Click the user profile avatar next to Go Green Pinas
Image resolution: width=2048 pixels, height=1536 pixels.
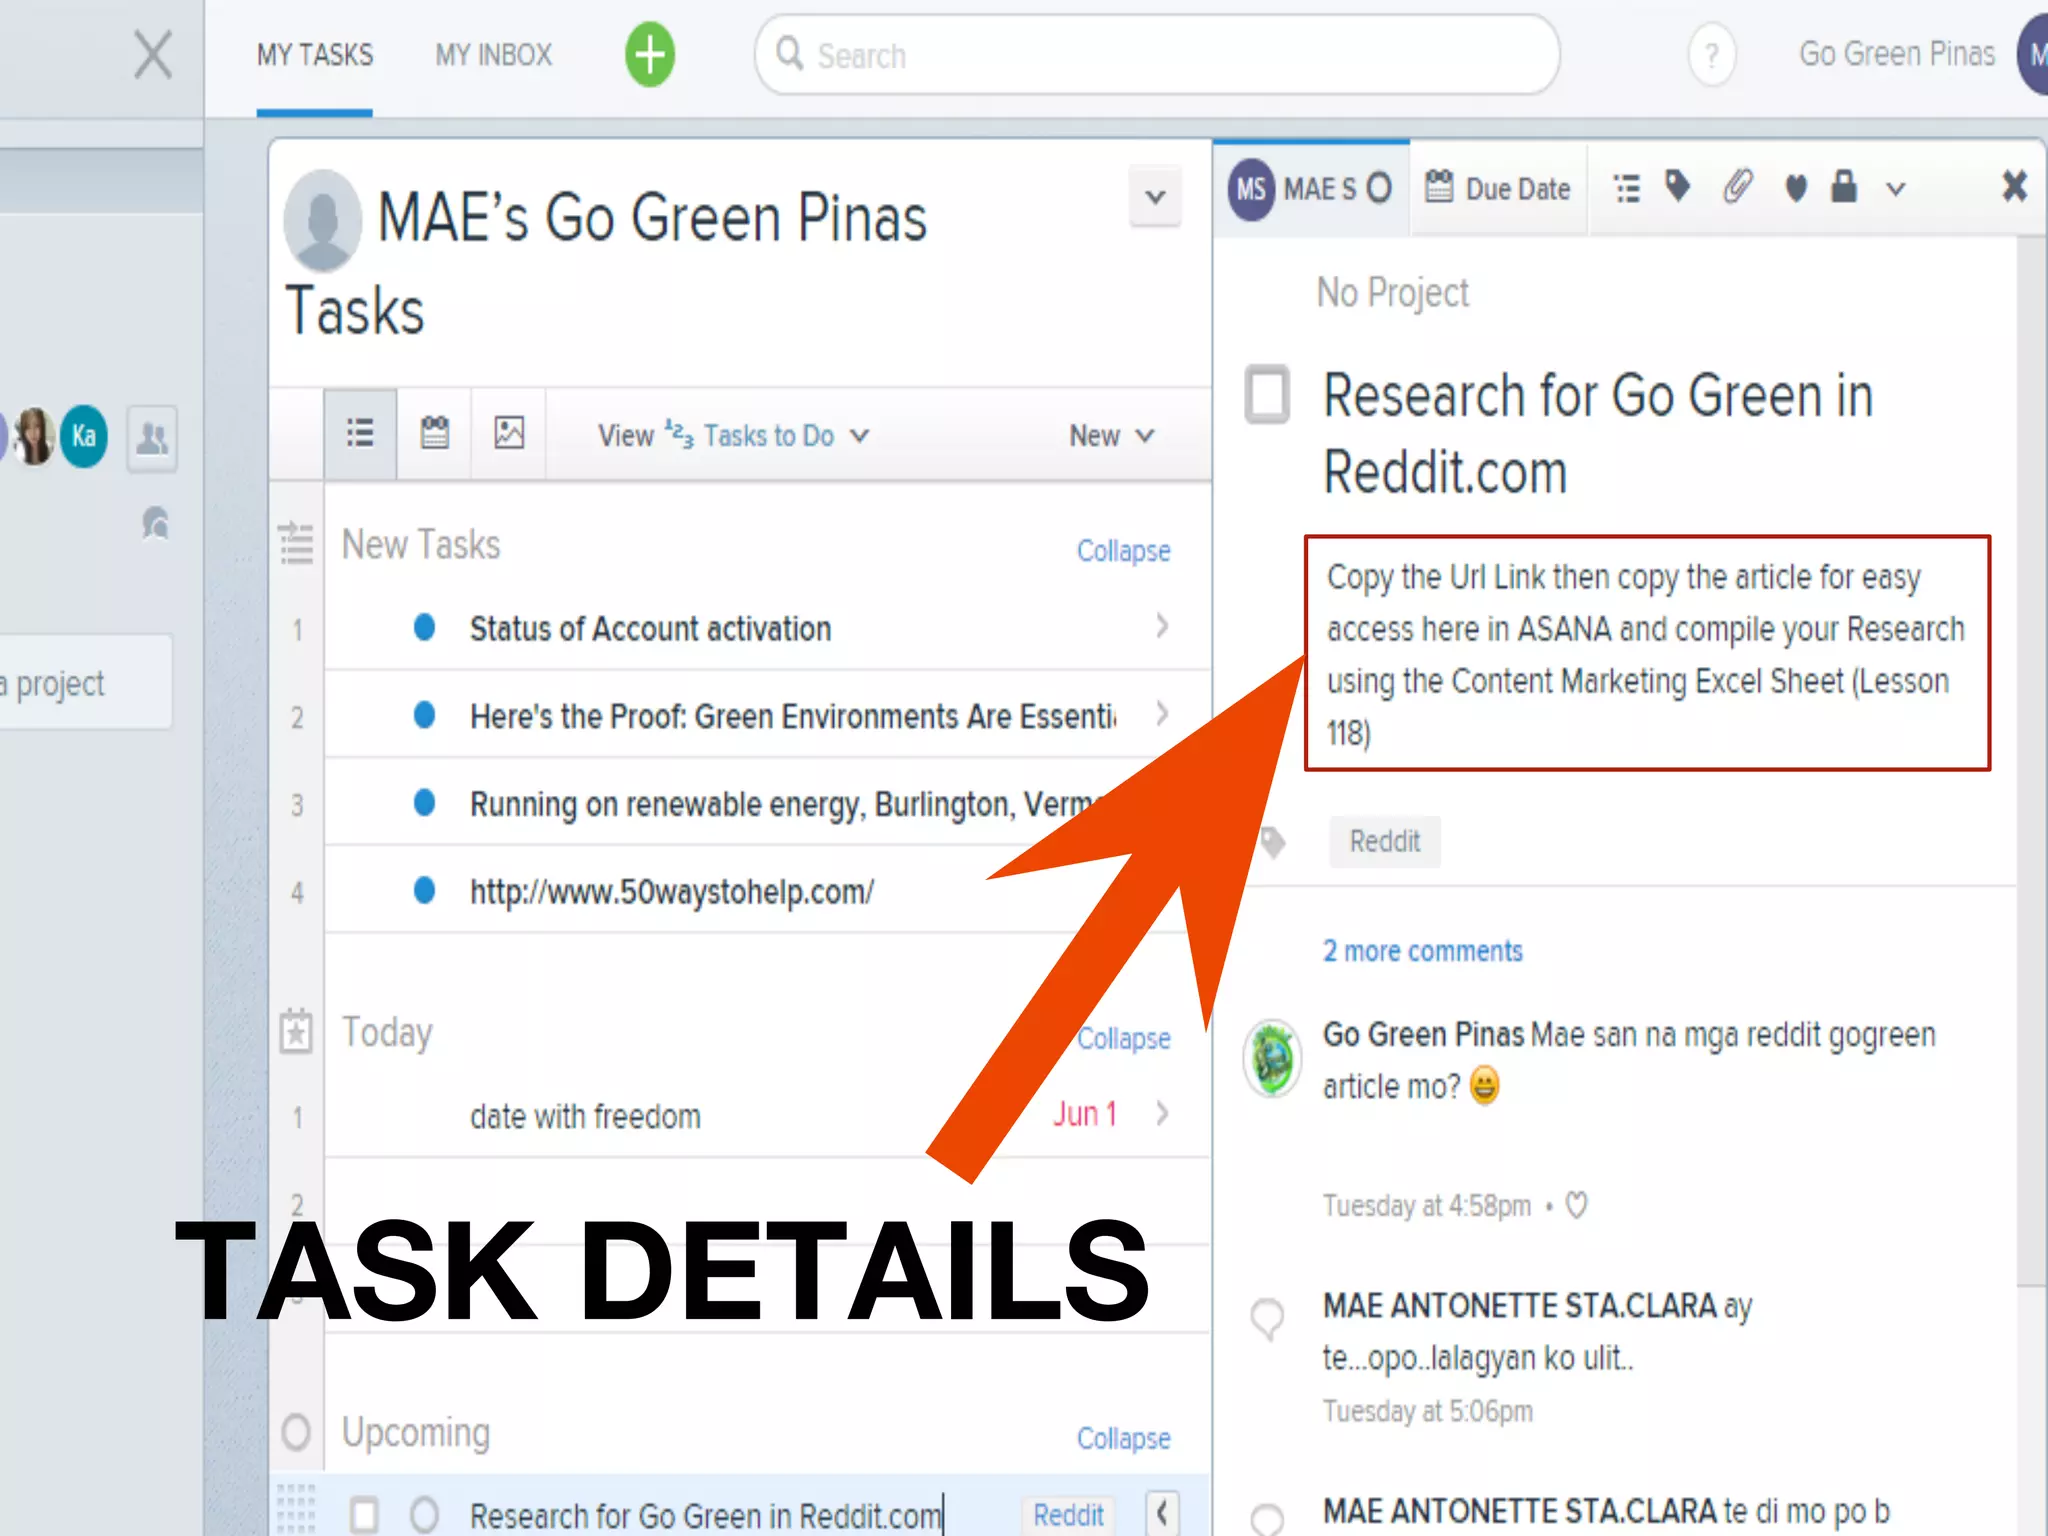tap(2033, 56)
